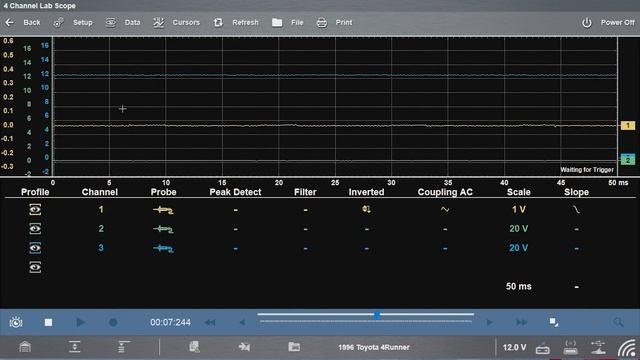Image resolution: width=640 pixels, height=360 pixels.
Task: Click the channel 1 yellow zero marker
Action: click(628, 125)
